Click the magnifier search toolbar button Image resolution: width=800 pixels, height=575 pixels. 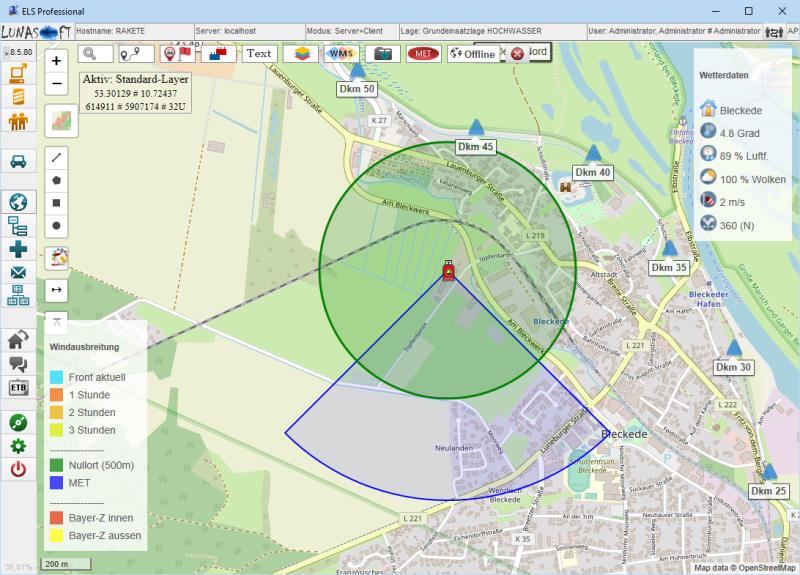point(95,53)
